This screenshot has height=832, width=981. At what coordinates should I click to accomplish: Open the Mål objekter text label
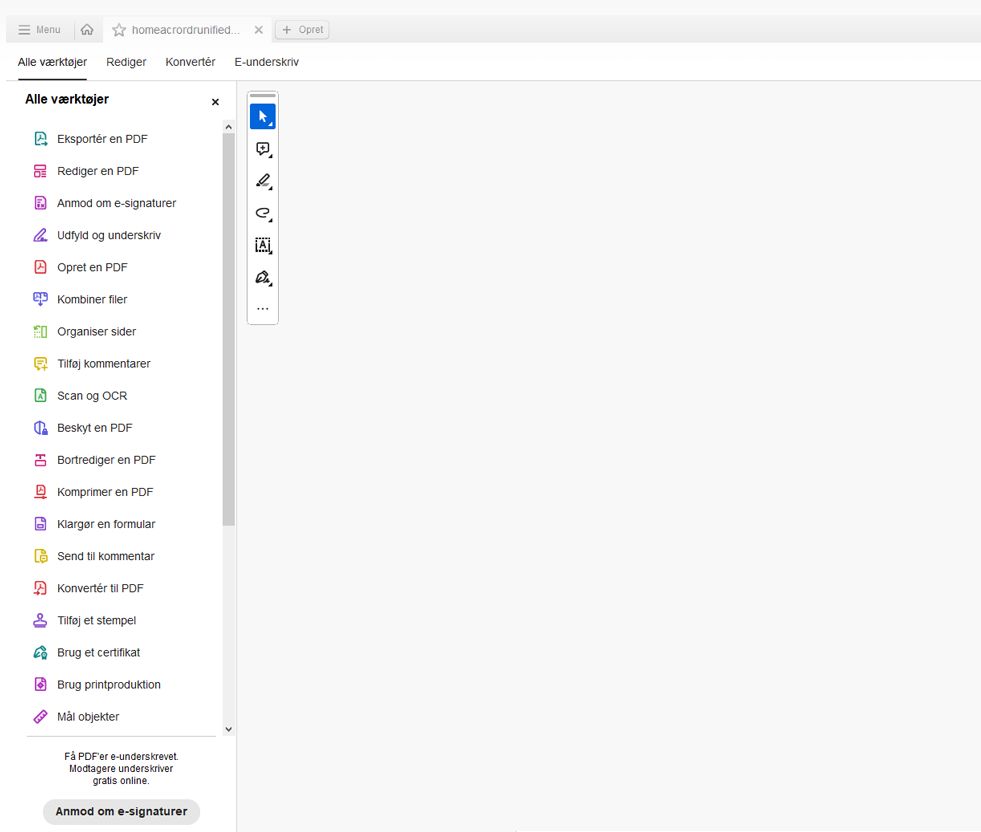tap(88, 717)
